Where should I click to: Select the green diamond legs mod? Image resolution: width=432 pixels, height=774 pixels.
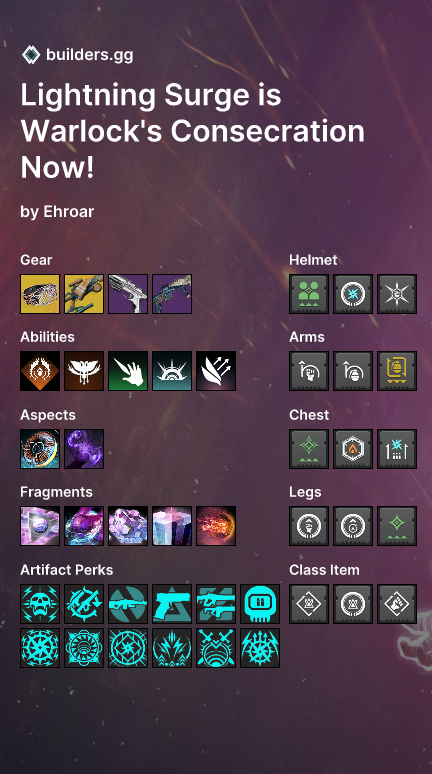(x=397, y=526)
